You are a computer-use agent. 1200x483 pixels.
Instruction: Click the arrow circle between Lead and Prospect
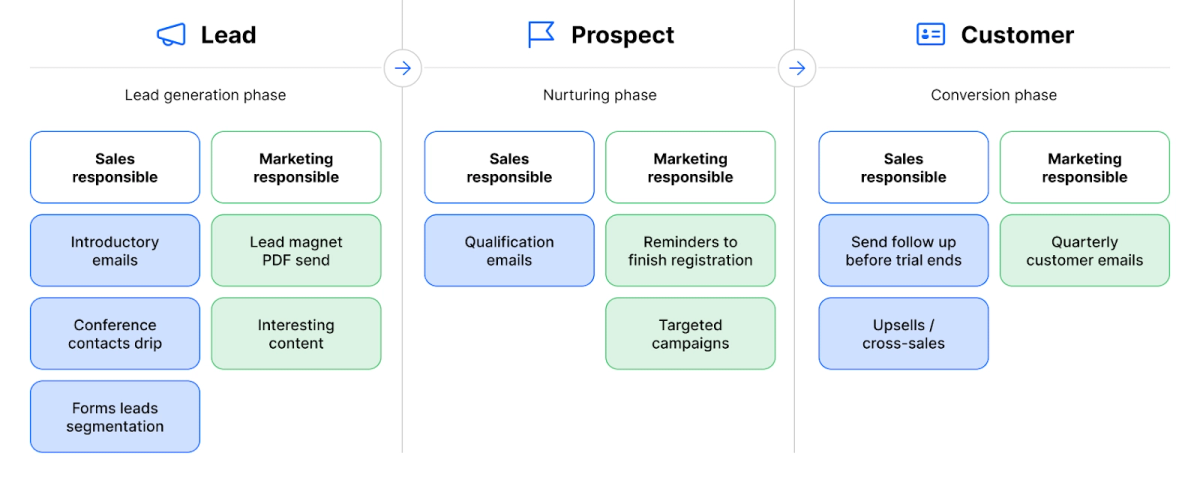[403, 68]
